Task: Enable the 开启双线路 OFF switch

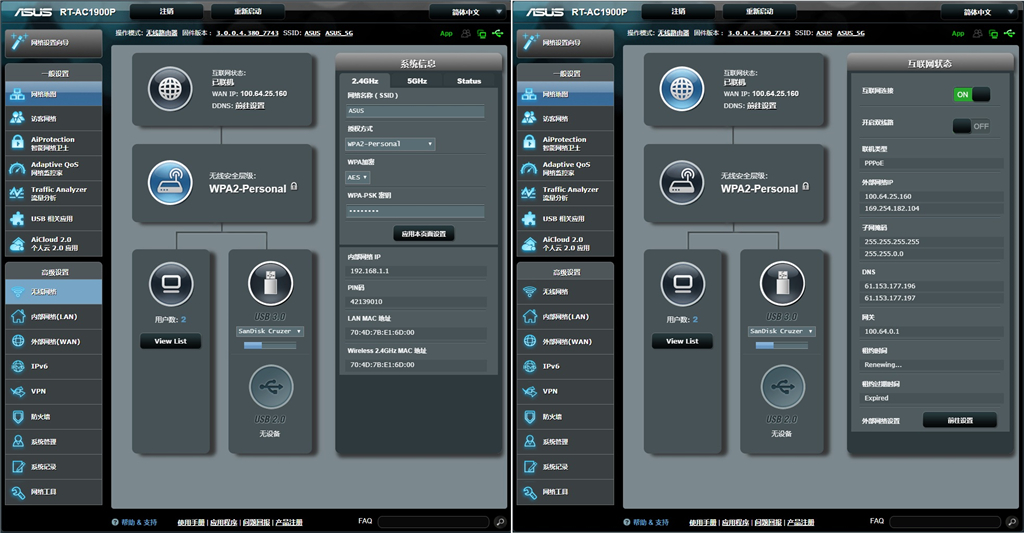Action: [971, 126]
